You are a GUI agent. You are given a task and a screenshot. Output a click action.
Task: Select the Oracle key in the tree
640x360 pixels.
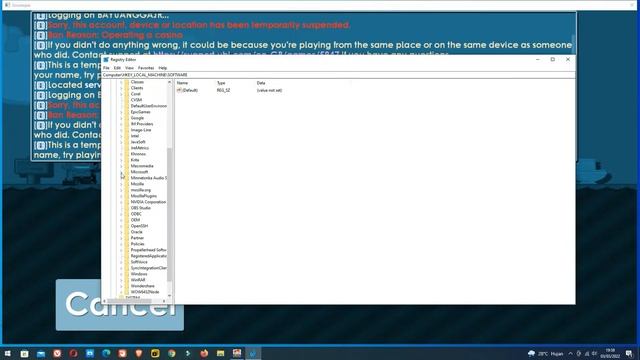(x=137, y=232)
